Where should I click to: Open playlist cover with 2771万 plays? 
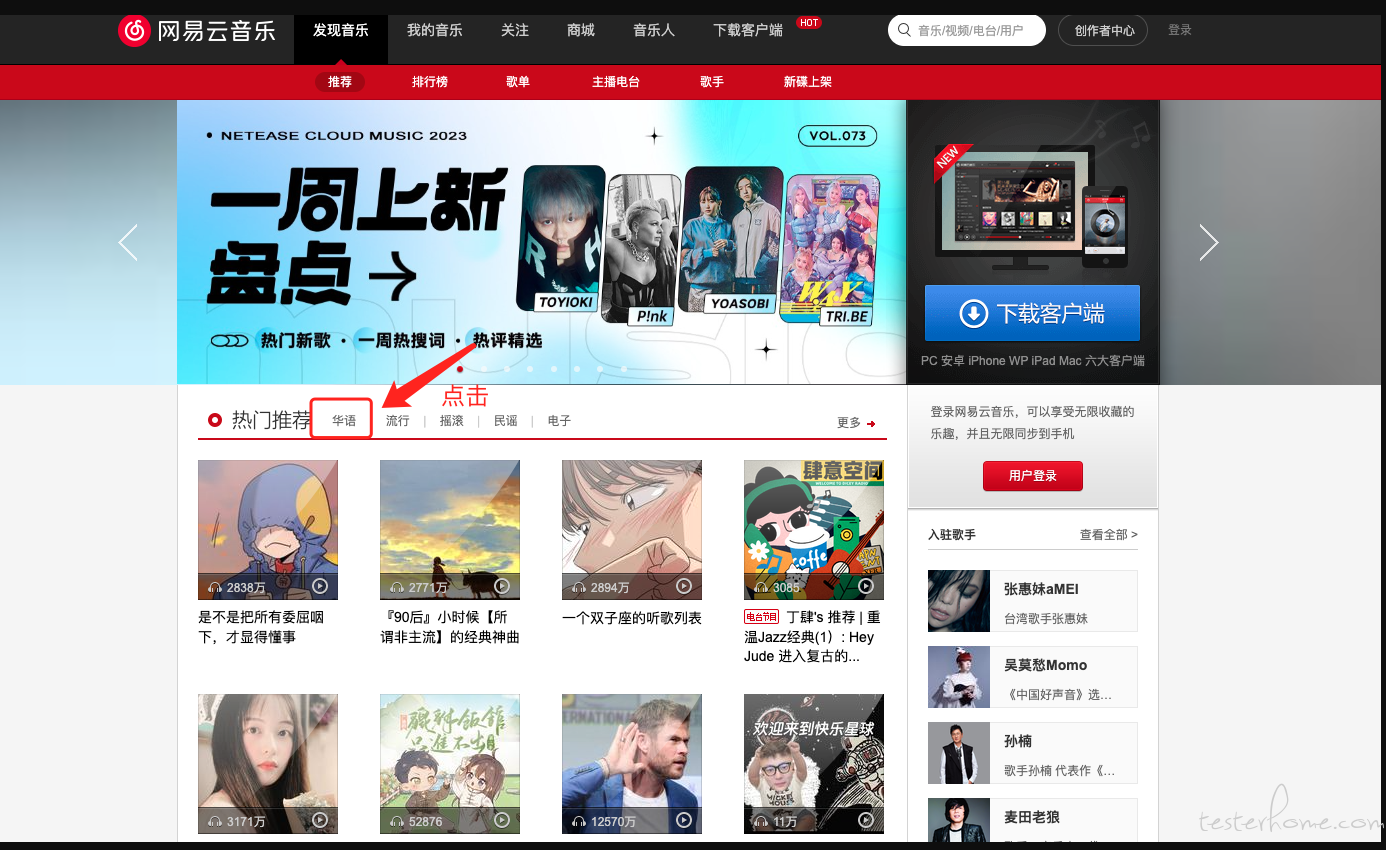click(450, 530)
